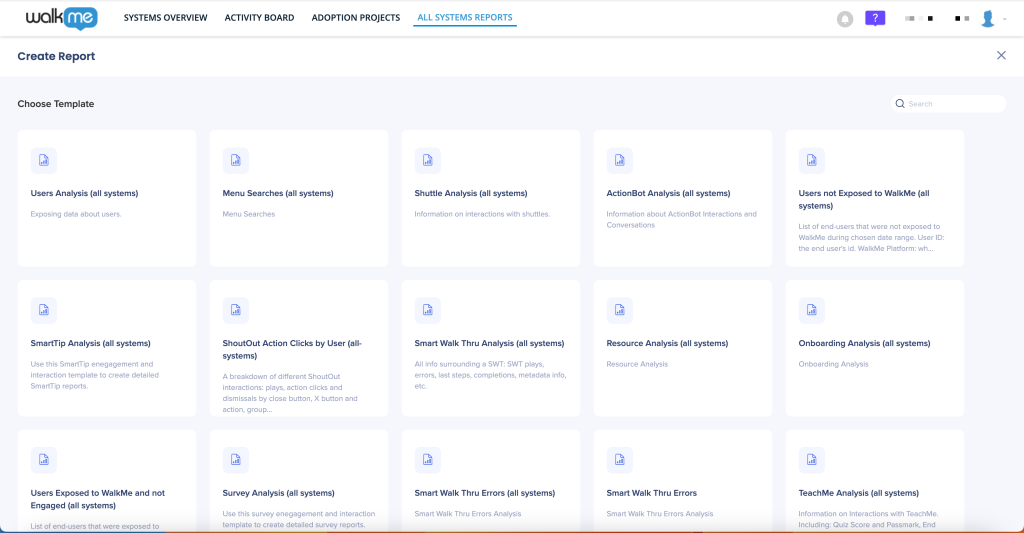Click the TeachMe Analysis report icon
This screenshot has width=1024, height=533.
coord(812,460)
